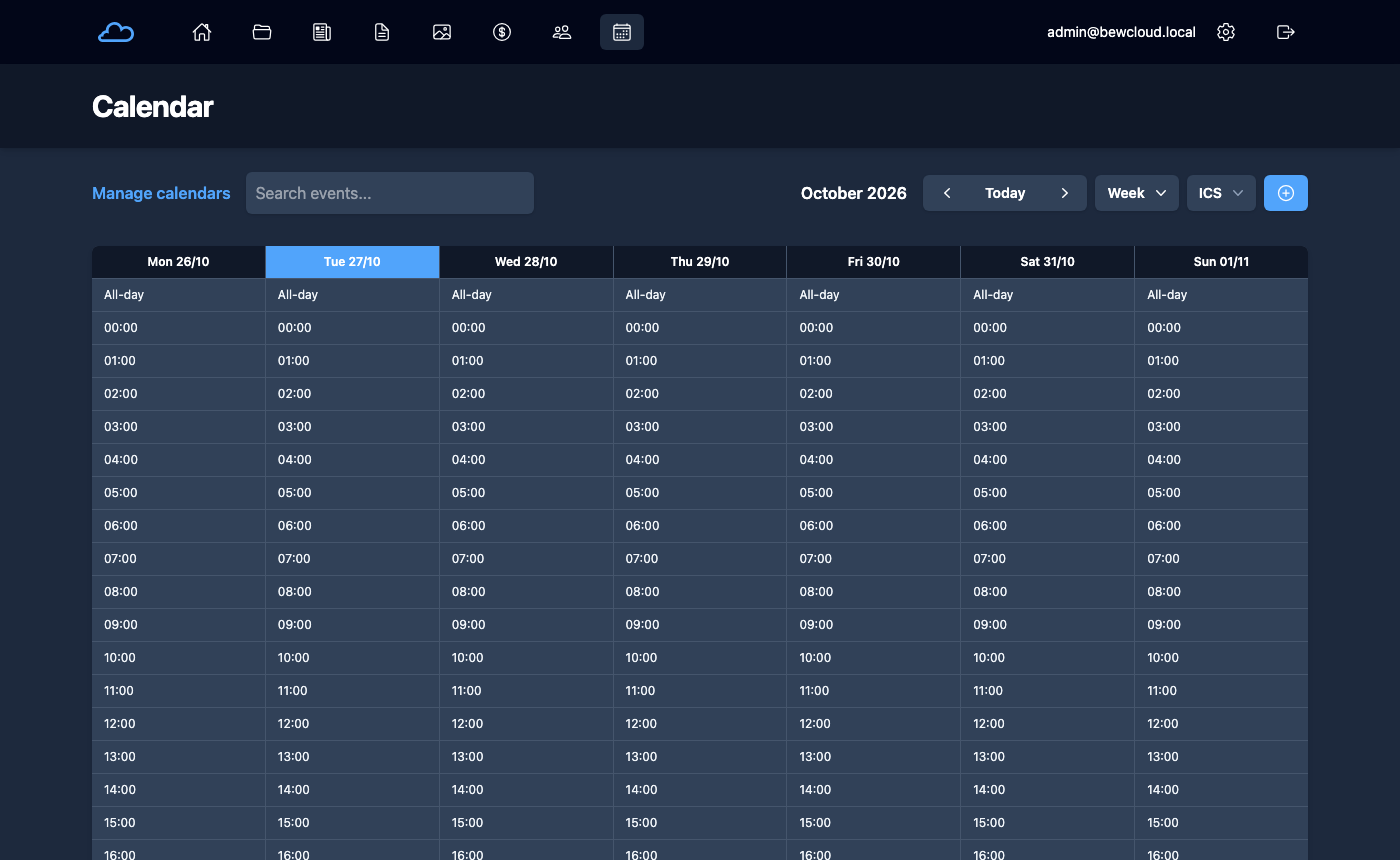Click admin@bewcloud.local account text
The image size is (1400, 860).
point(1121,32)
